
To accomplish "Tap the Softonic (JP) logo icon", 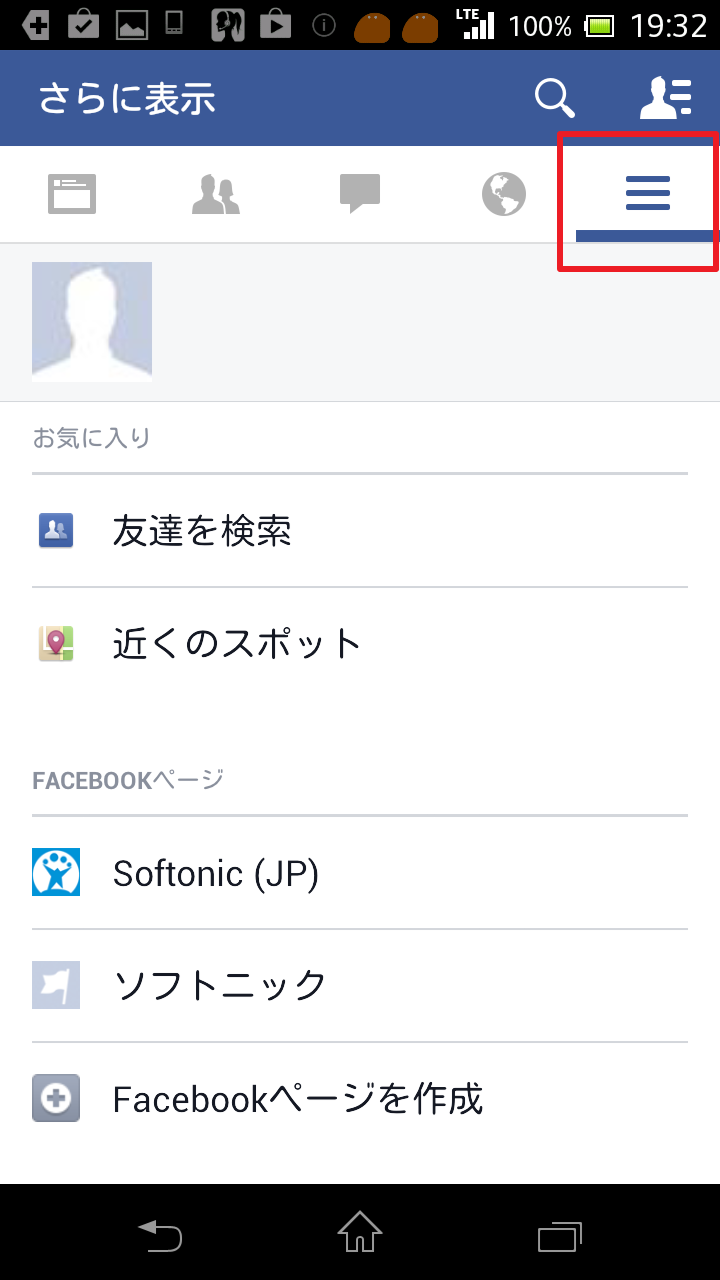I will click(x=56, y=872).
